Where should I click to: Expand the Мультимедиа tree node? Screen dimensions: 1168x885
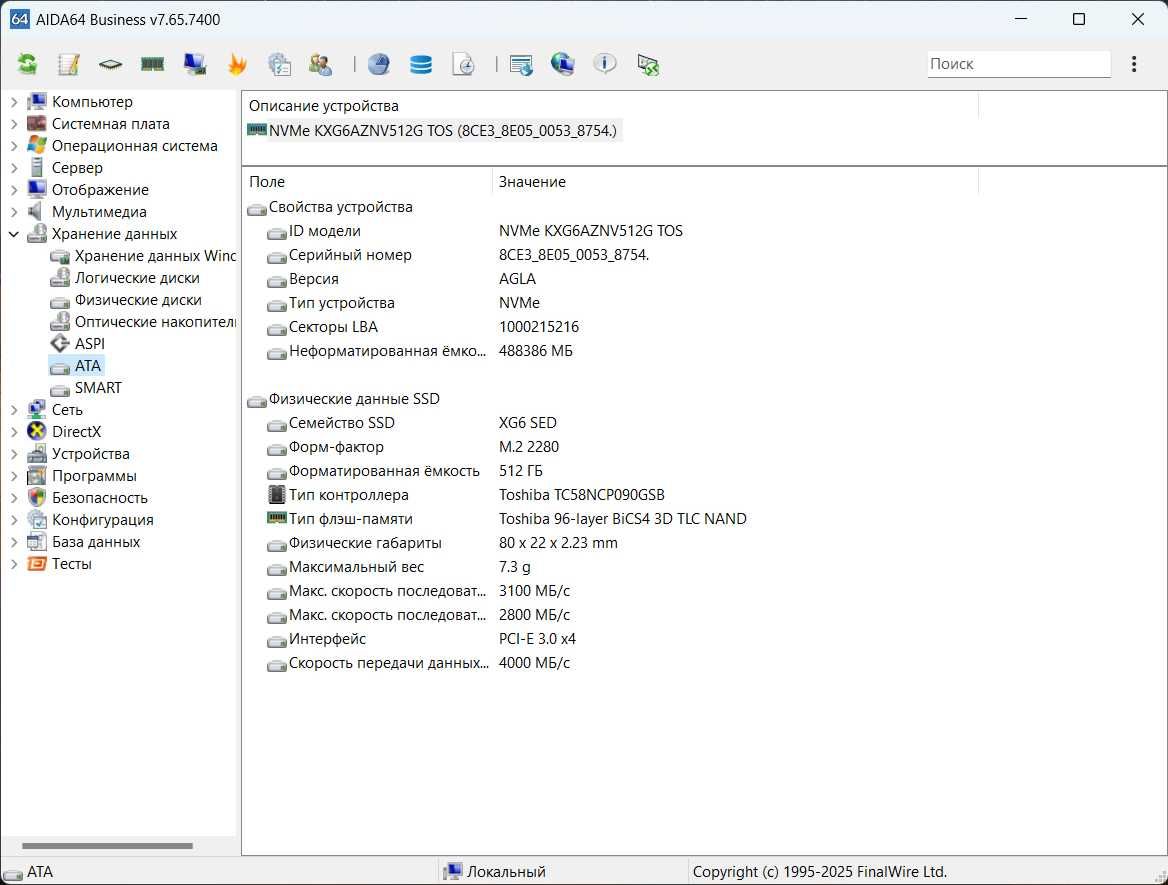coord(13,212)
